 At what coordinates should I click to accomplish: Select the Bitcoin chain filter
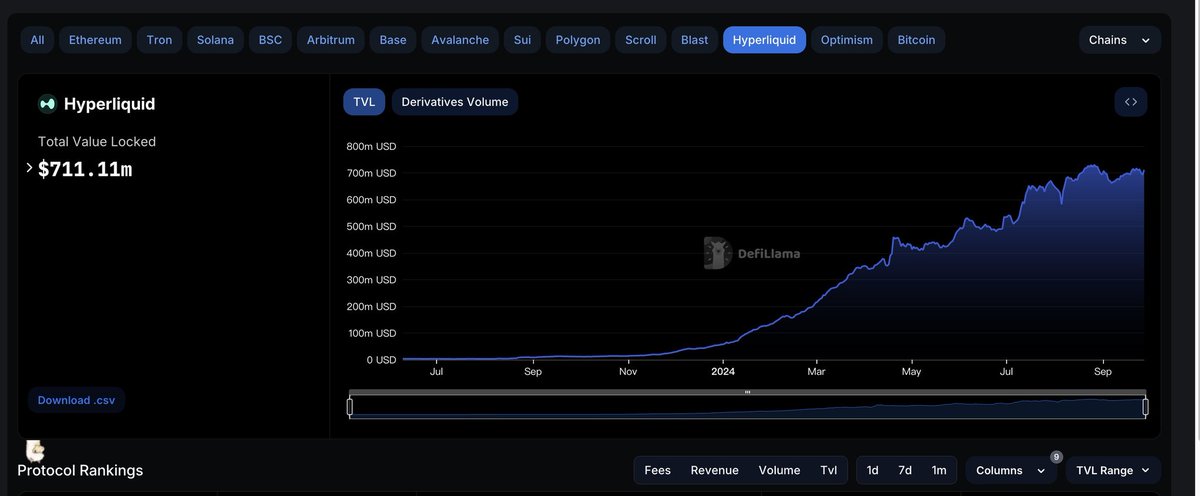click(x=916, y=40)
